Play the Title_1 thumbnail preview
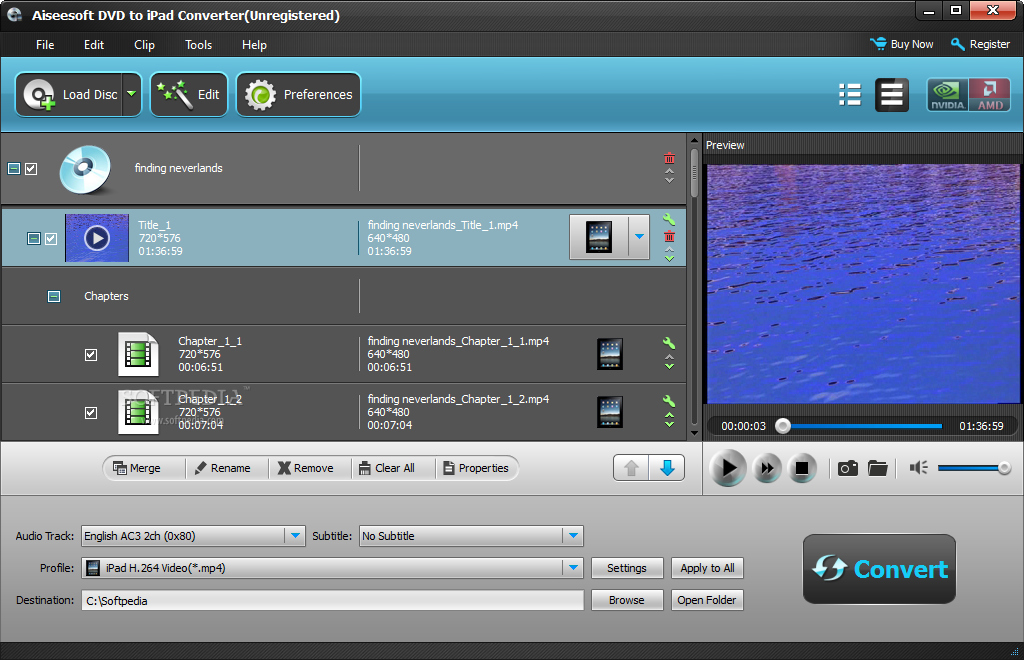 (97, 238)
